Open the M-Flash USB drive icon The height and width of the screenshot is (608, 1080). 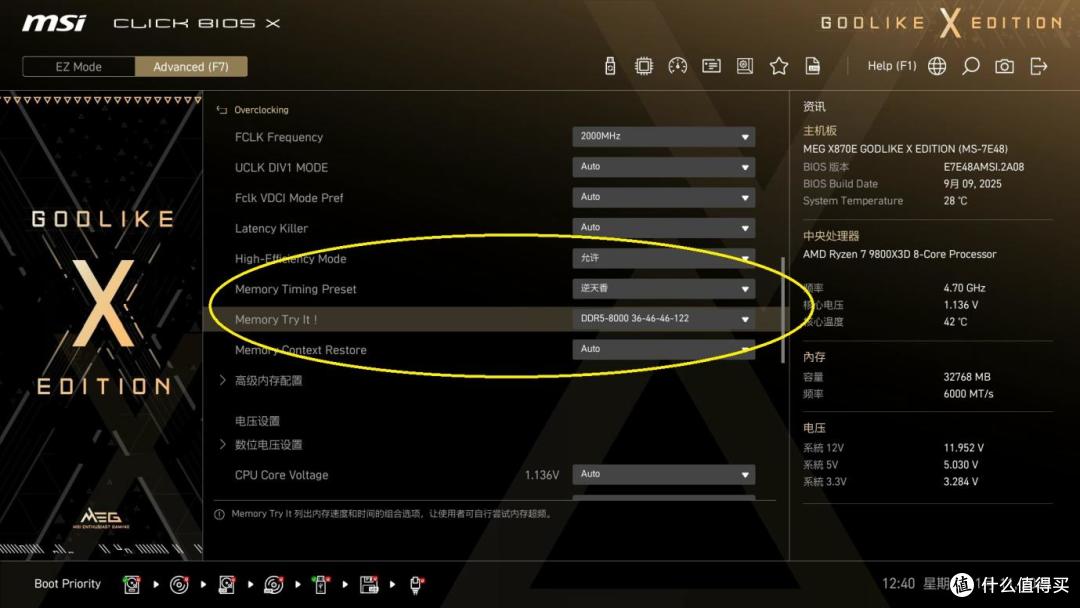click(610, 66)
